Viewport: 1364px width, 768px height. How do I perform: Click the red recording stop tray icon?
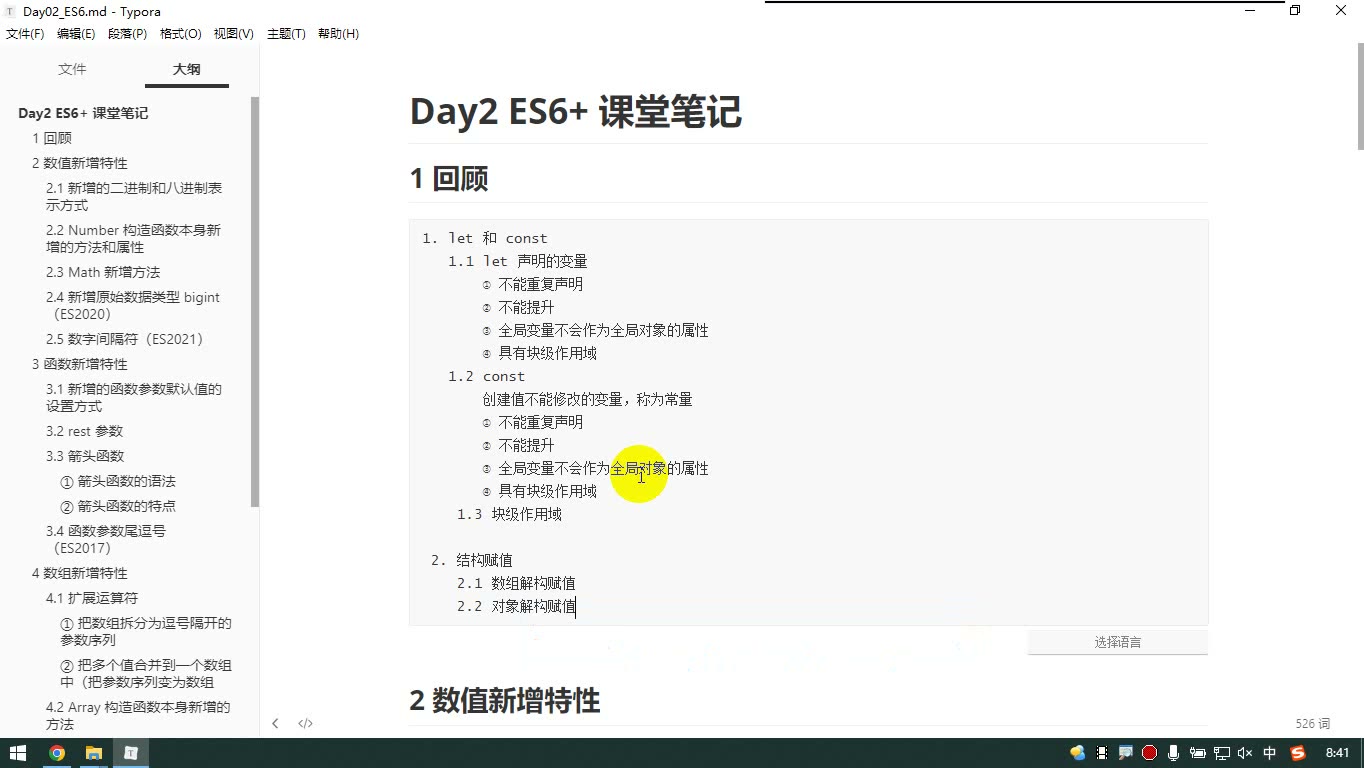pos(1150,753)
